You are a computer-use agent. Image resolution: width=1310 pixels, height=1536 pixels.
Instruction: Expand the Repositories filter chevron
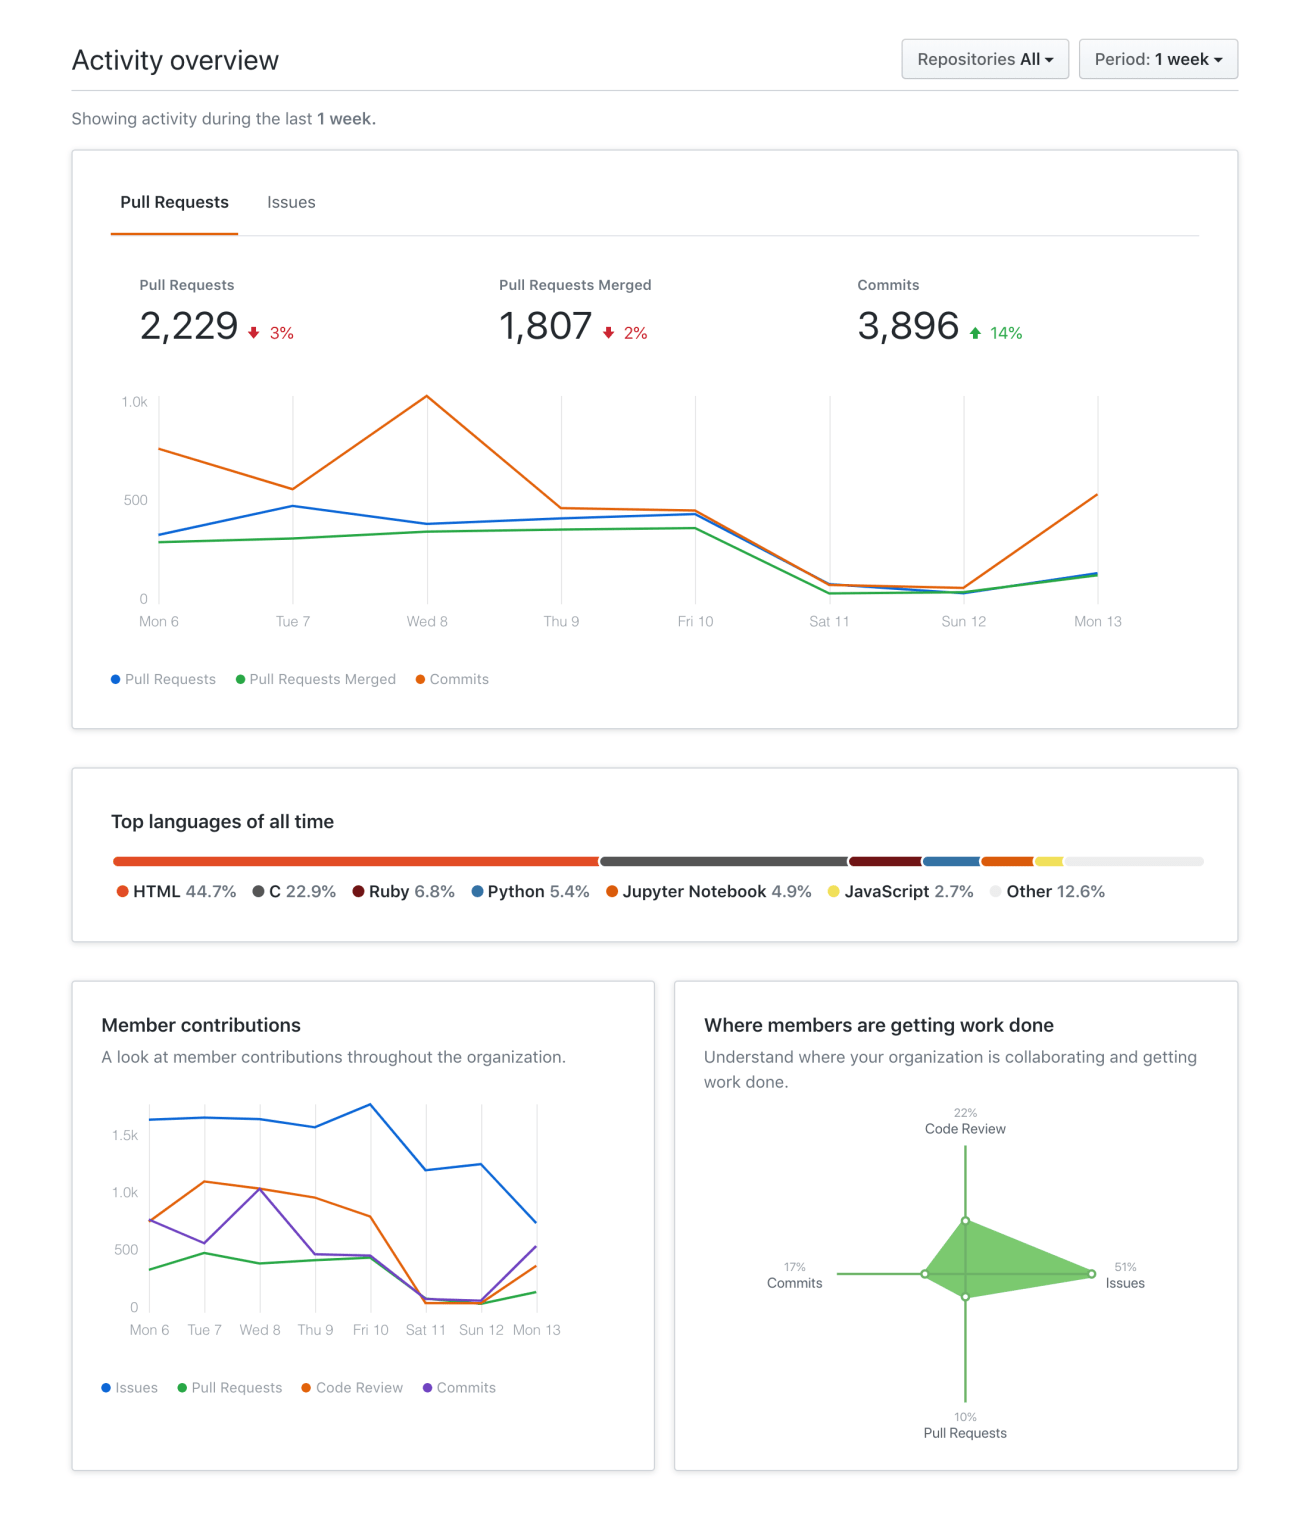pyautogui.click(x=1050, y=60)
